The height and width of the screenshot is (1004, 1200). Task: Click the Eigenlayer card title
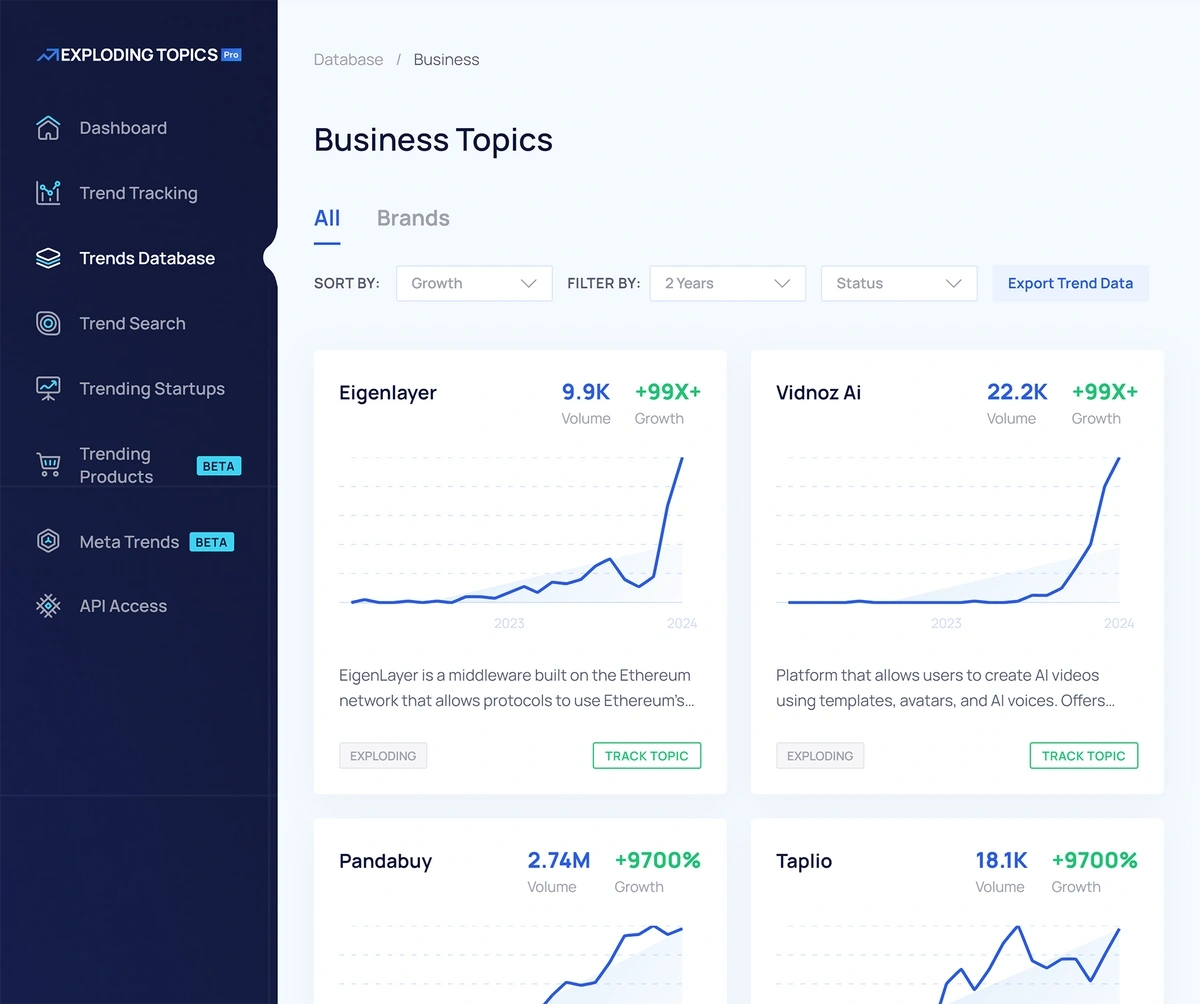coord(388,393)
